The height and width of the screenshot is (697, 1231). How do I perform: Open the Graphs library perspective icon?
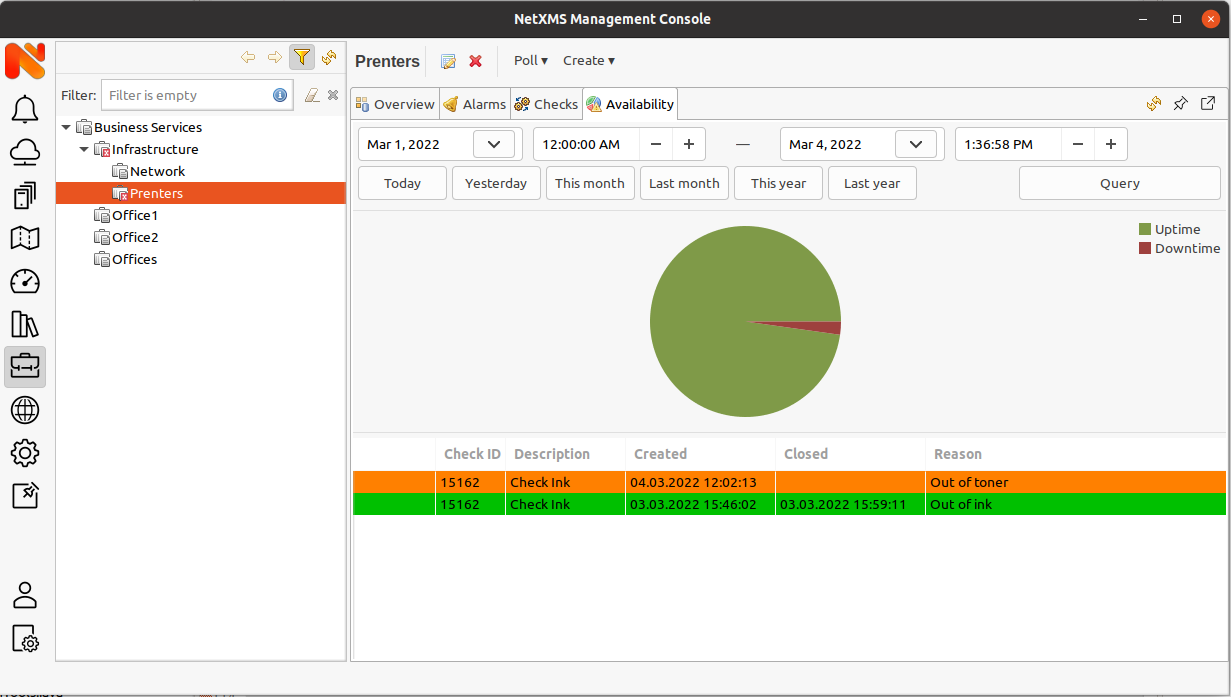point(25,324)
